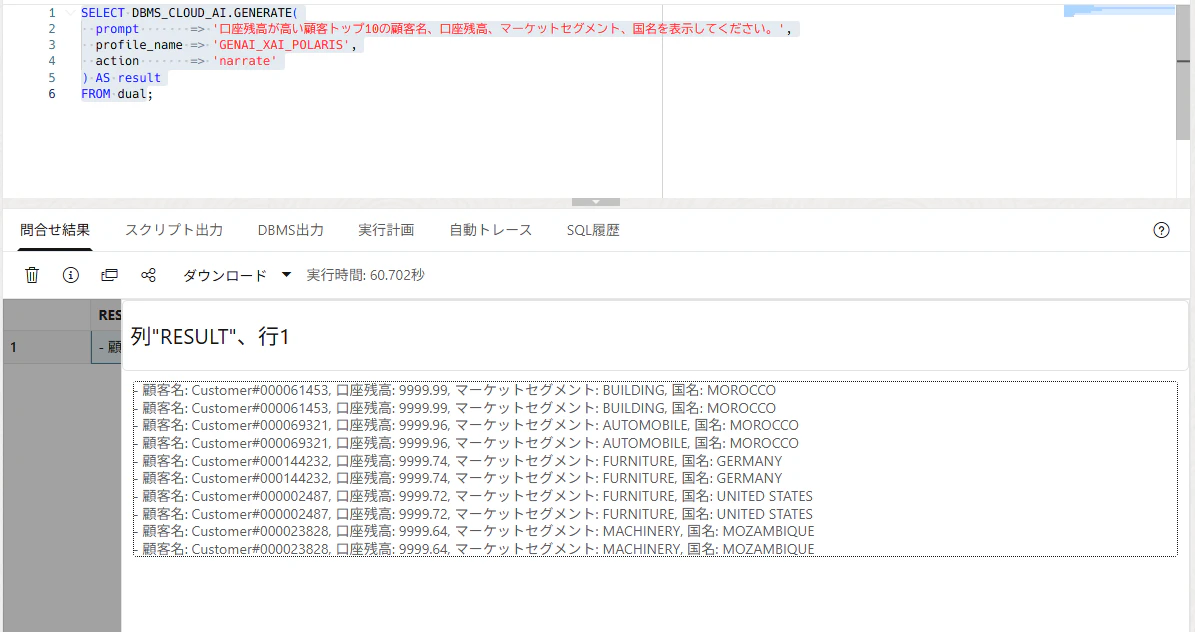The image size is (1195, 632).
Task: Open the 実行計画 tab
Action: click(x=386, y=229)
